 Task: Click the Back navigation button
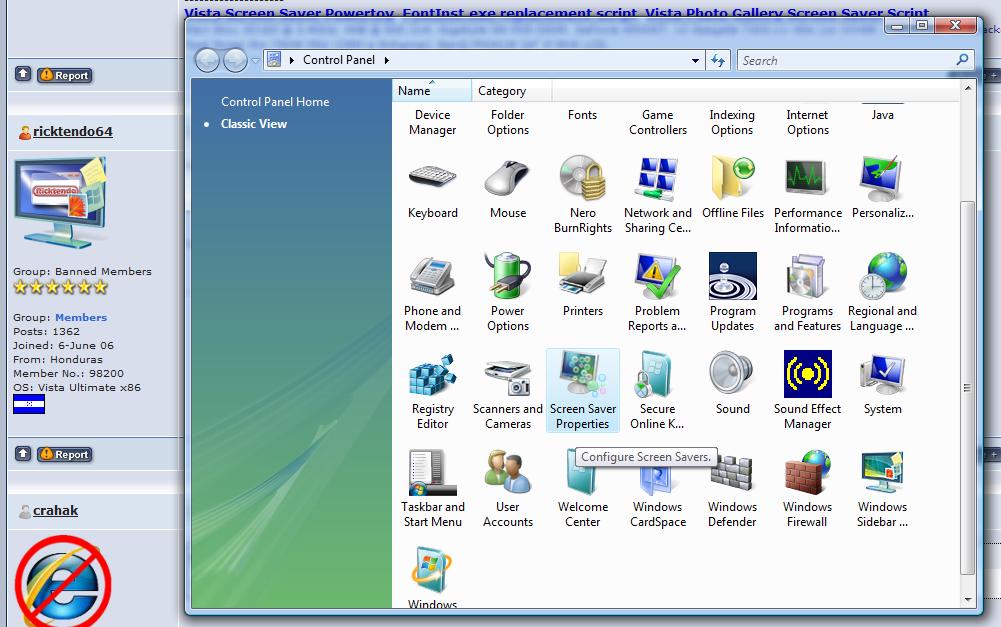(x=207, y=61)
